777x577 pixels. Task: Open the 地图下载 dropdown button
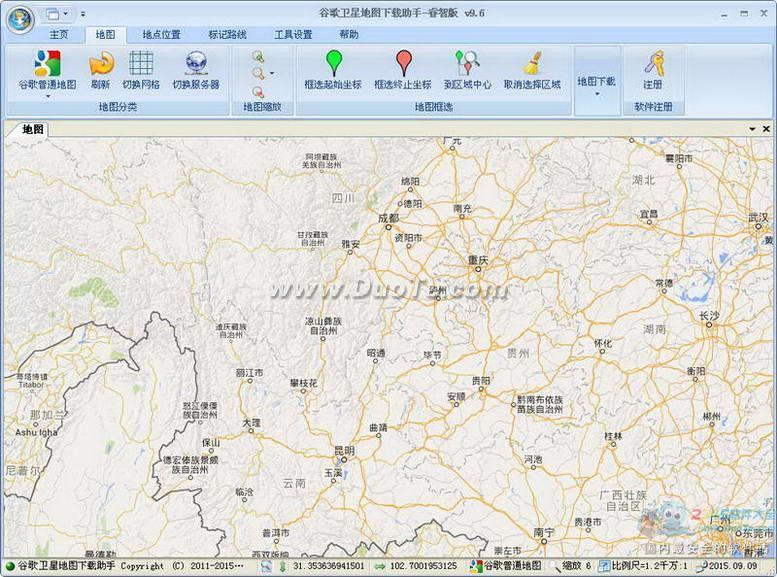pyautogui.click(x=597, y=82)
